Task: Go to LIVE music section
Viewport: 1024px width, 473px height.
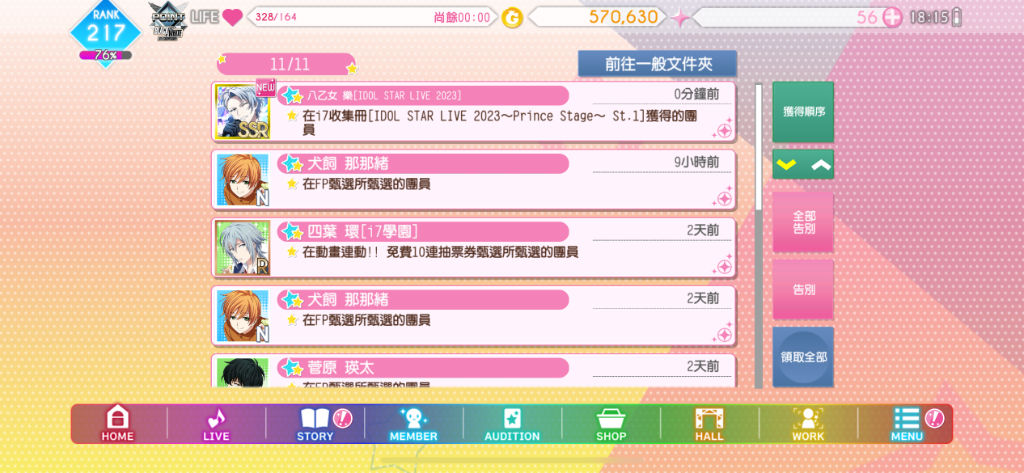Action: pos(216,423)
